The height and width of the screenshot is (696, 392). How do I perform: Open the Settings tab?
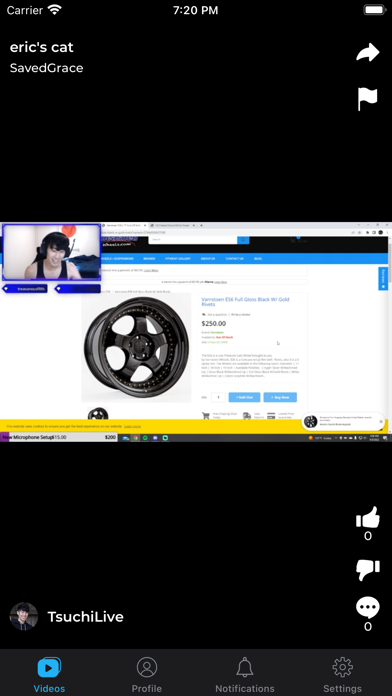click(x=342, y=675)
